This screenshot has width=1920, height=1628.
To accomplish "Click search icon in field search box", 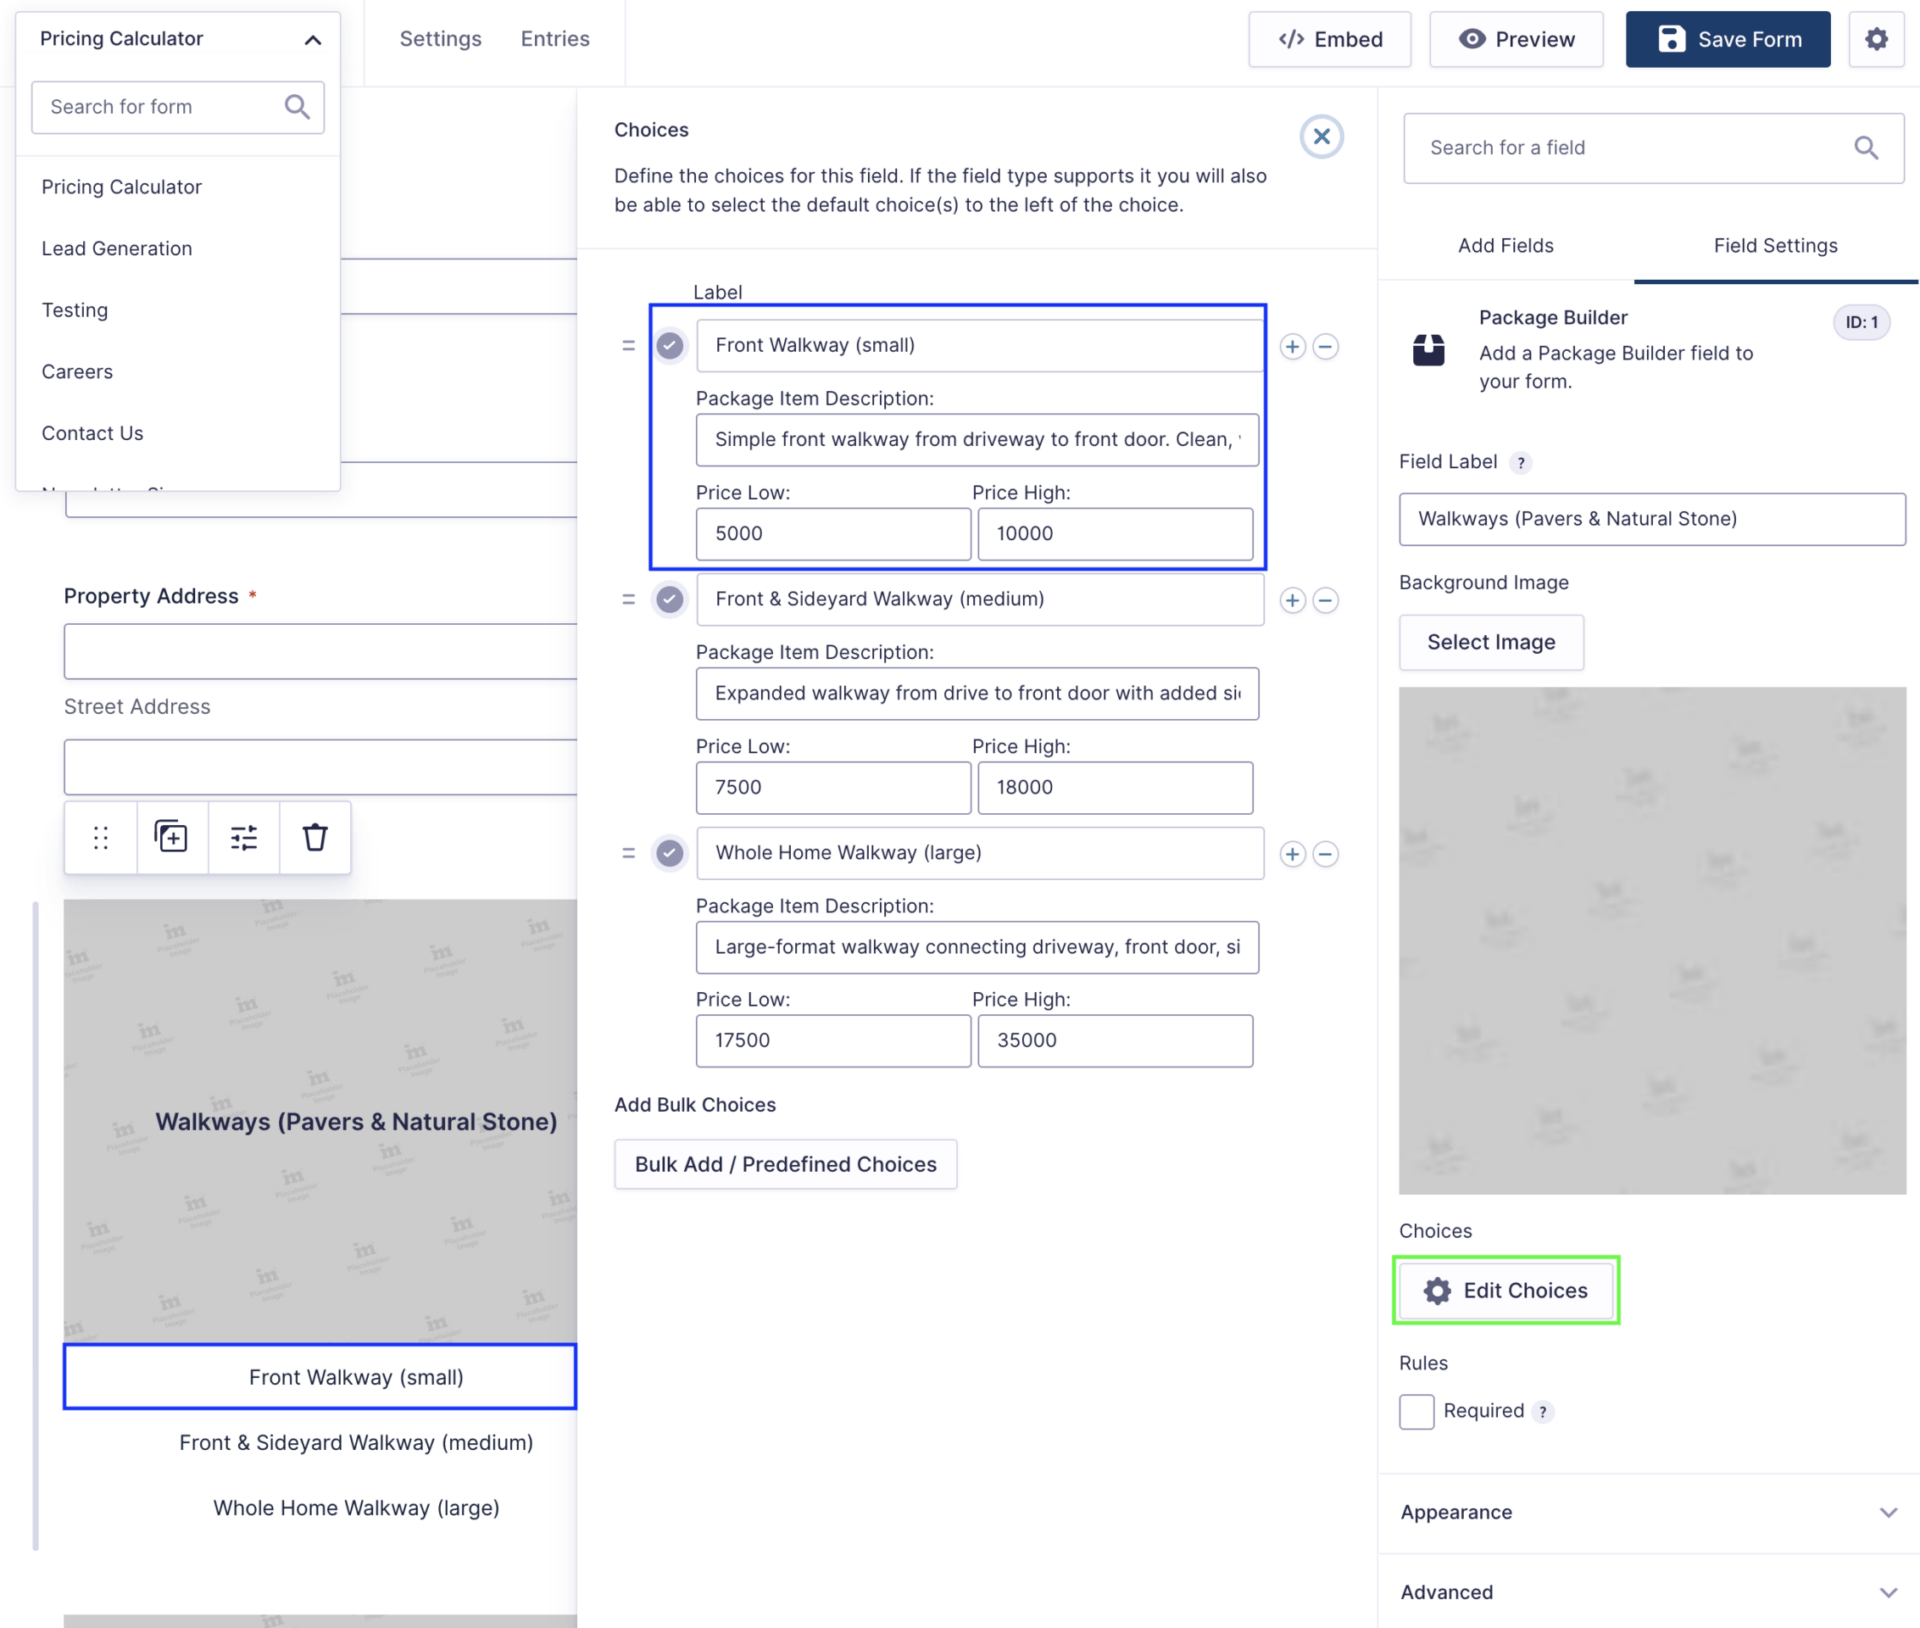I will (x=1865, y=148).
